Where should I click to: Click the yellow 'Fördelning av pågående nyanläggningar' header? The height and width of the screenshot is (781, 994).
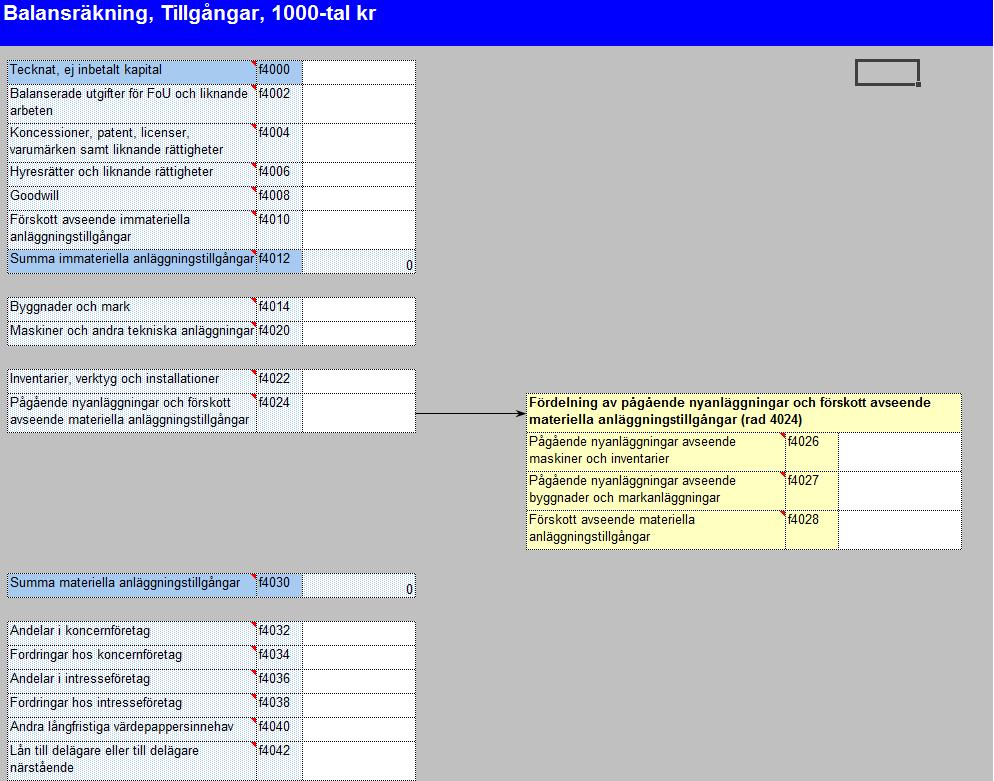(x=744, y=413)
